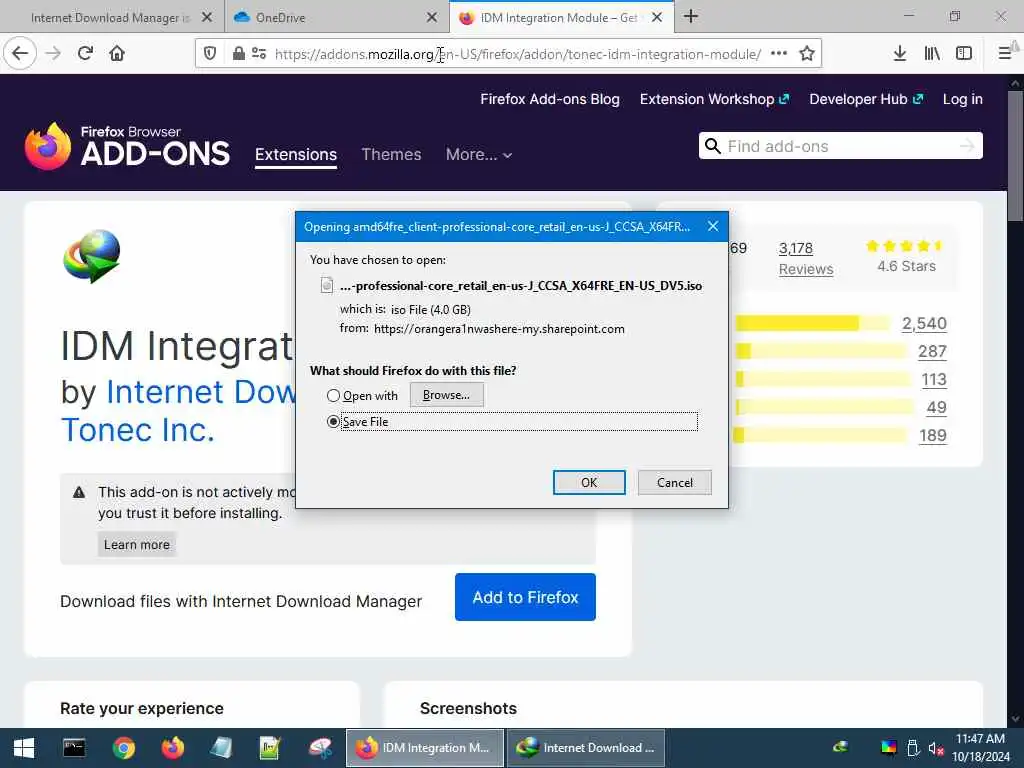Screen dimensions: 1024x768
Task: Open Extension Workshop link
Action: click(x=714, y=99)
